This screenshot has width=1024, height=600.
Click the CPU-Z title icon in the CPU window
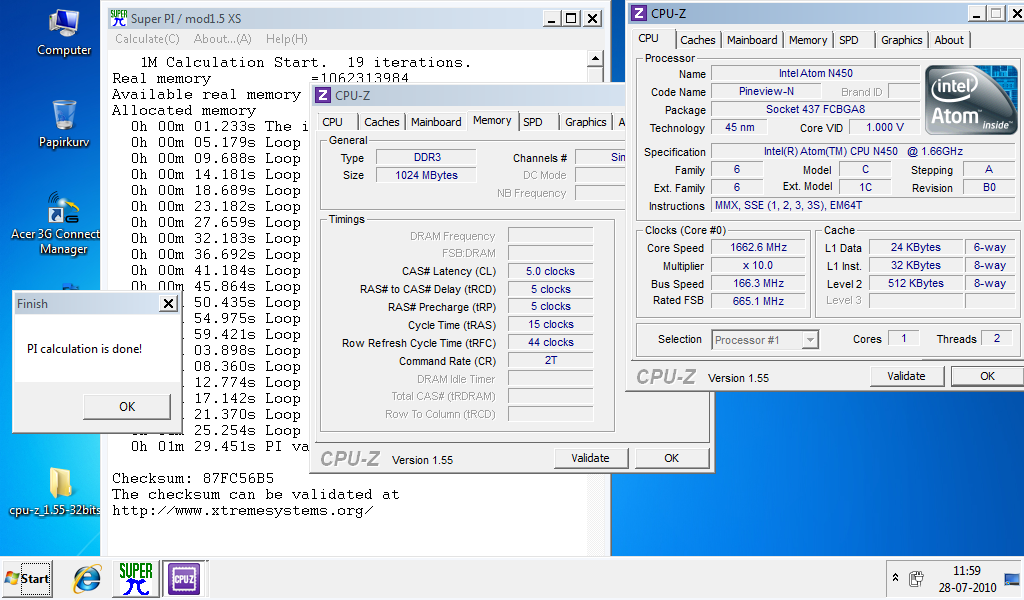[x=639, y=13]
